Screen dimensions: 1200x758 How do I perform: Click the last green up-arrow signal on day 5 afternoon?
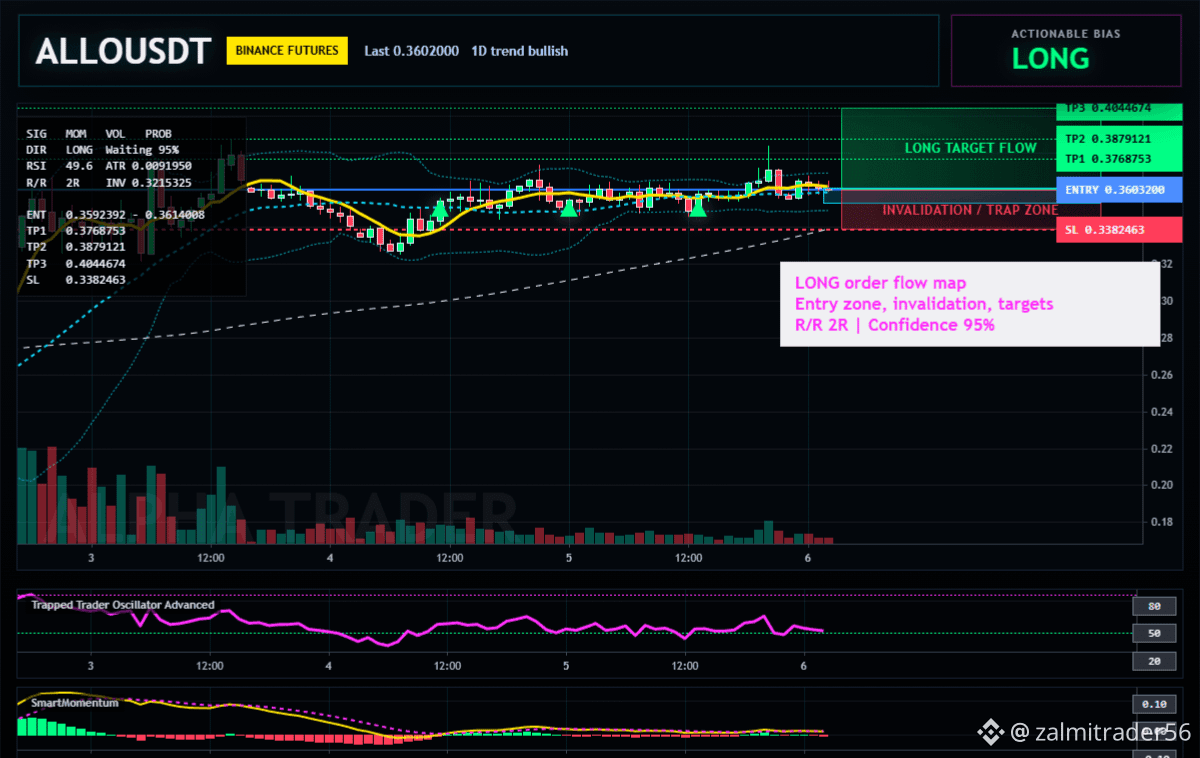698,207
